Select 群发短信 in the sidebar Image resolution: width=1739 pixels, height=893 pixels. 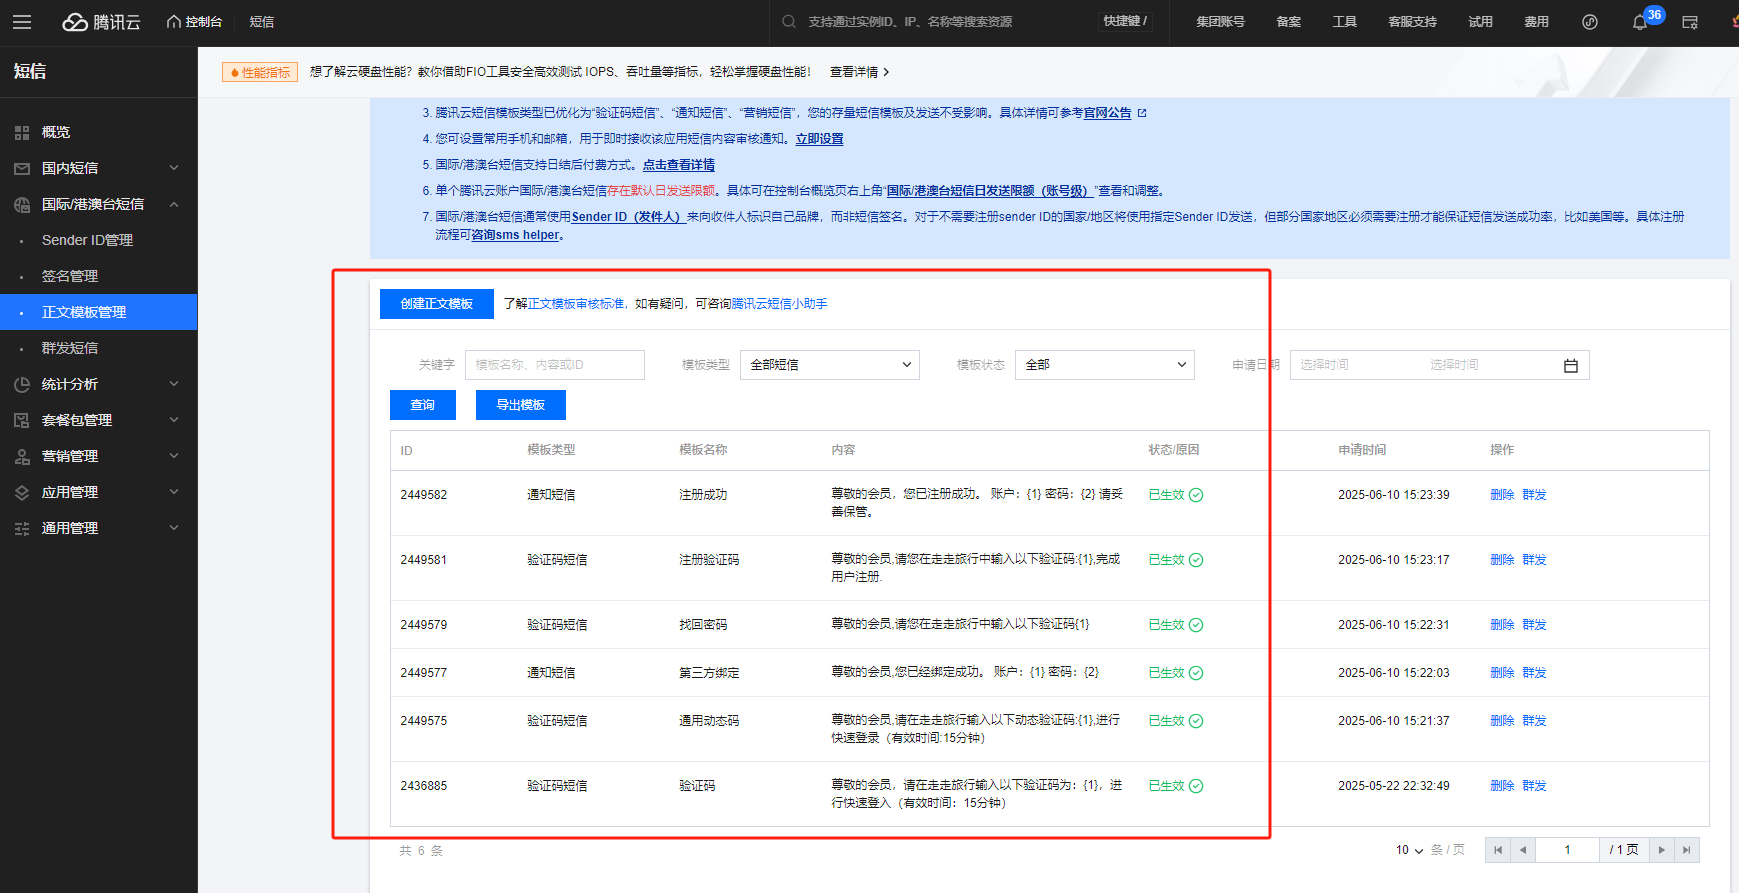click(x=70, y=348)
